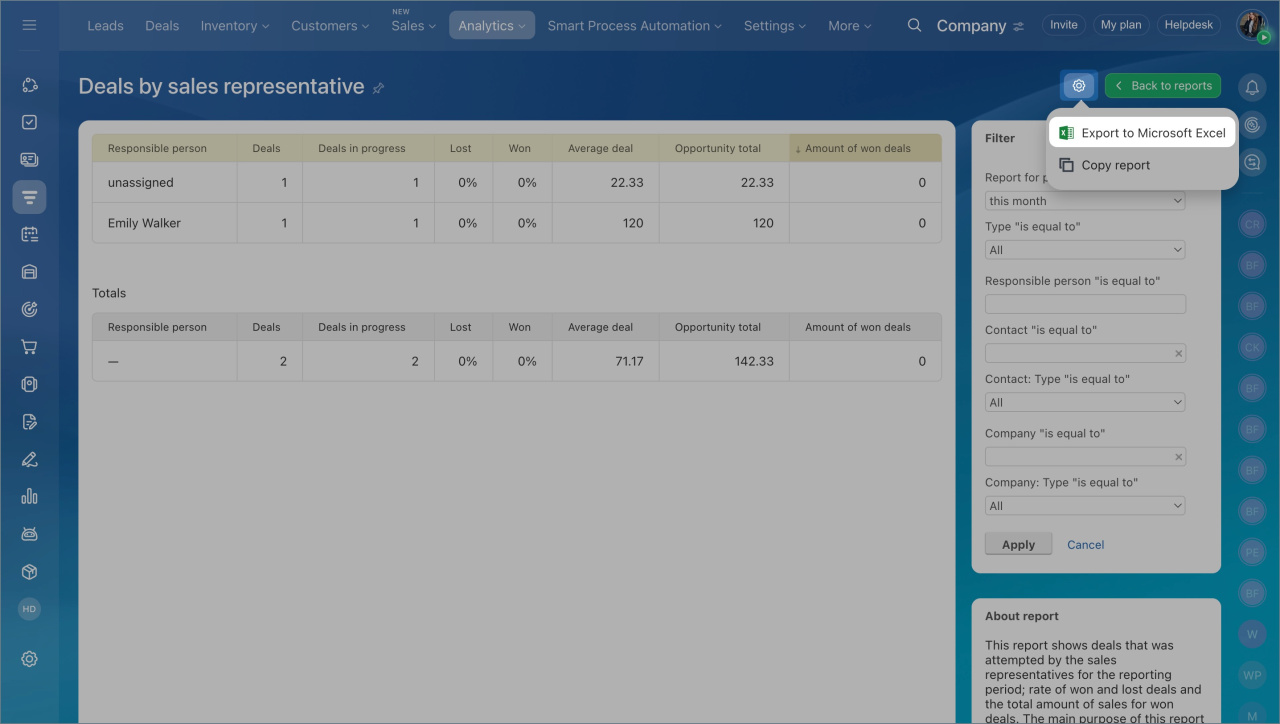Clear the Contact filter field
This screenshot has height=724, width=1280.
click(1178, 353)
